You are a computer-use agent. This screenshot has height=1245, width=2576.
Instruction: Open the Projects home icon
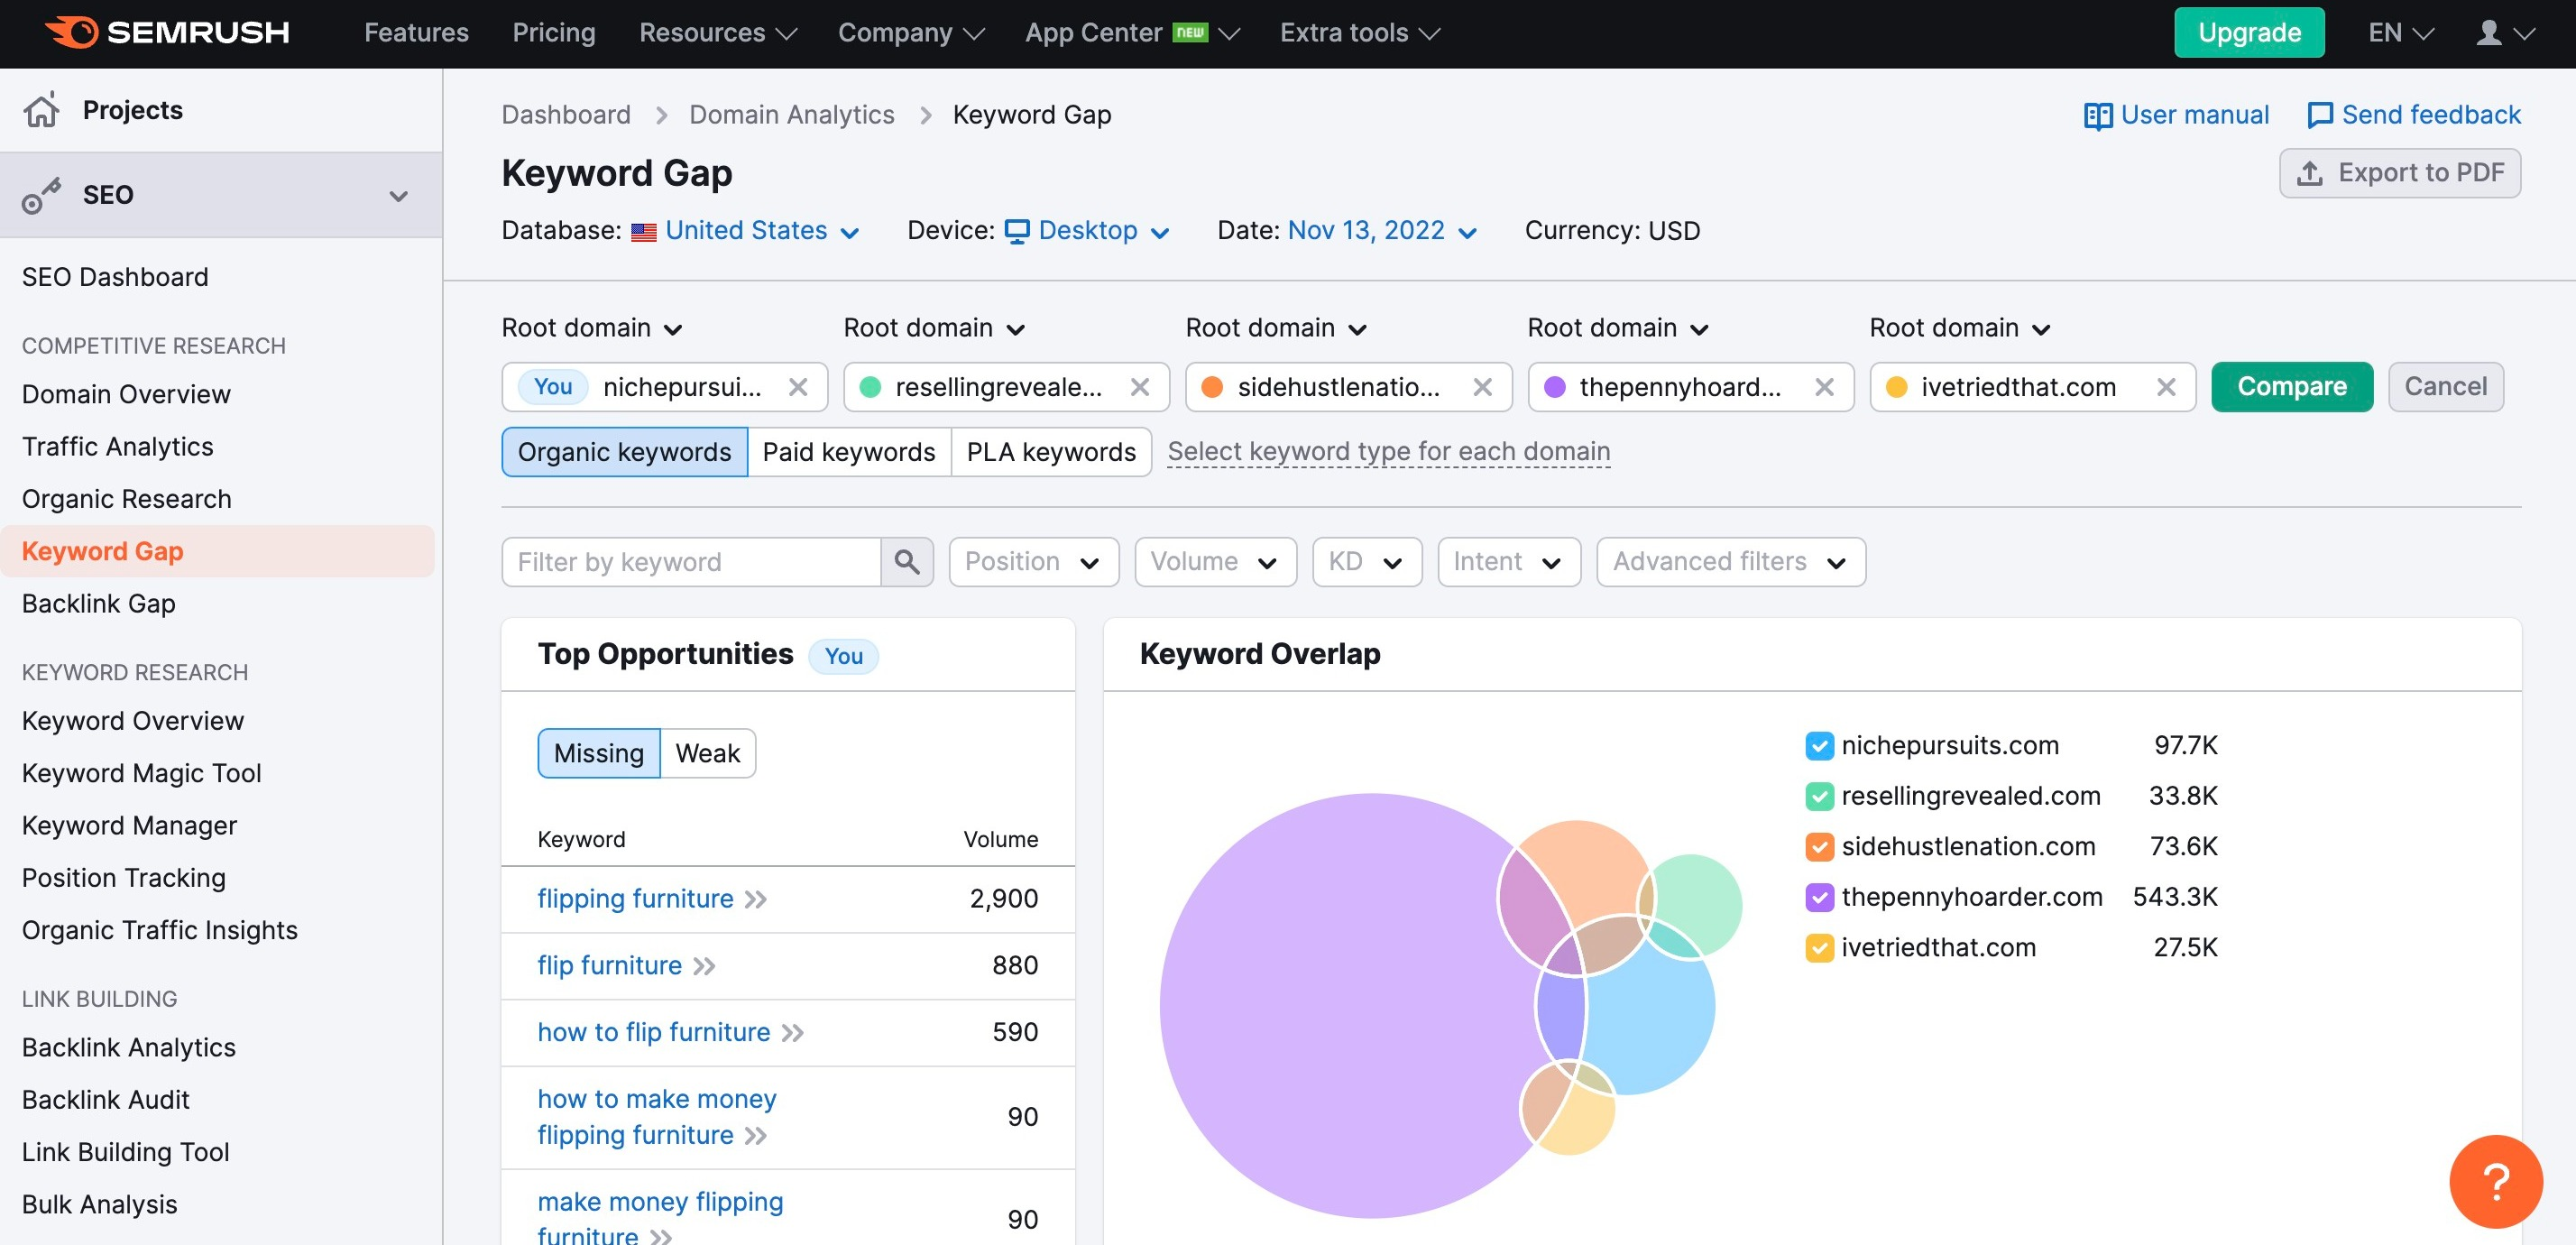pos(41,110)
